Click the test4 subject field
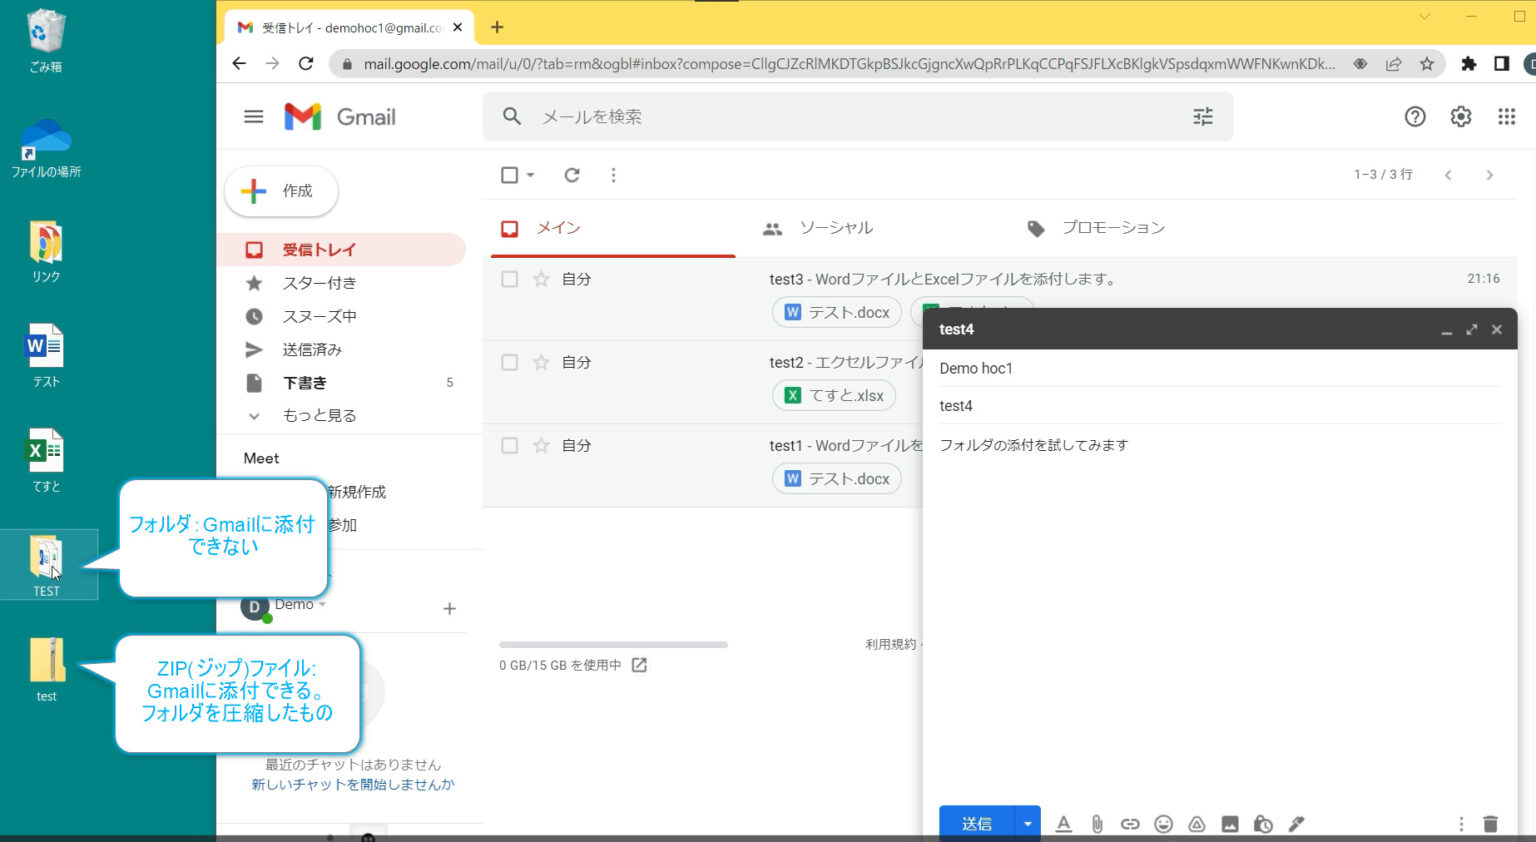 pos(1219,406)
